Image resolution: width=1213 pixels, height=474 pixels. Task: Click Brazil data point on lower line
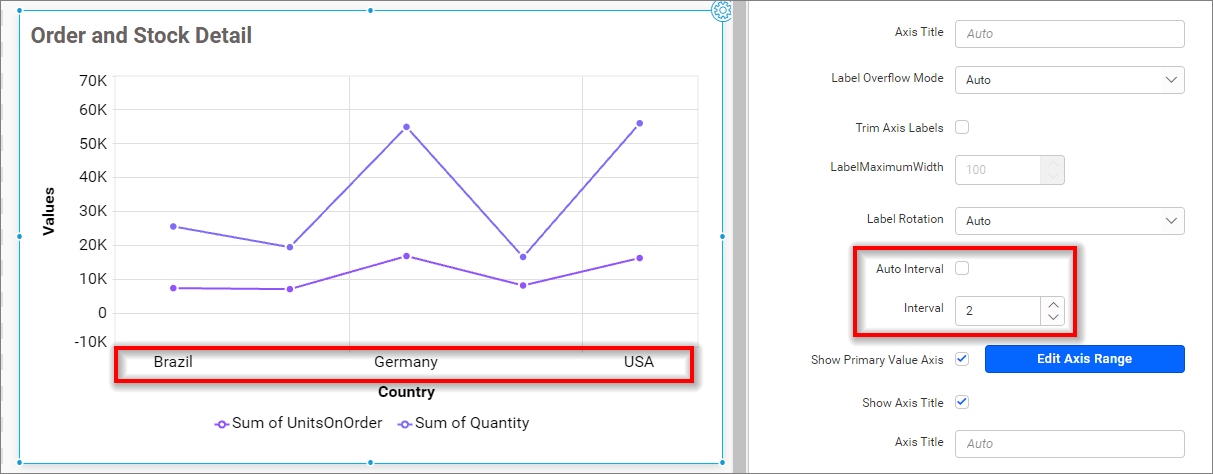tap(173, 288)
